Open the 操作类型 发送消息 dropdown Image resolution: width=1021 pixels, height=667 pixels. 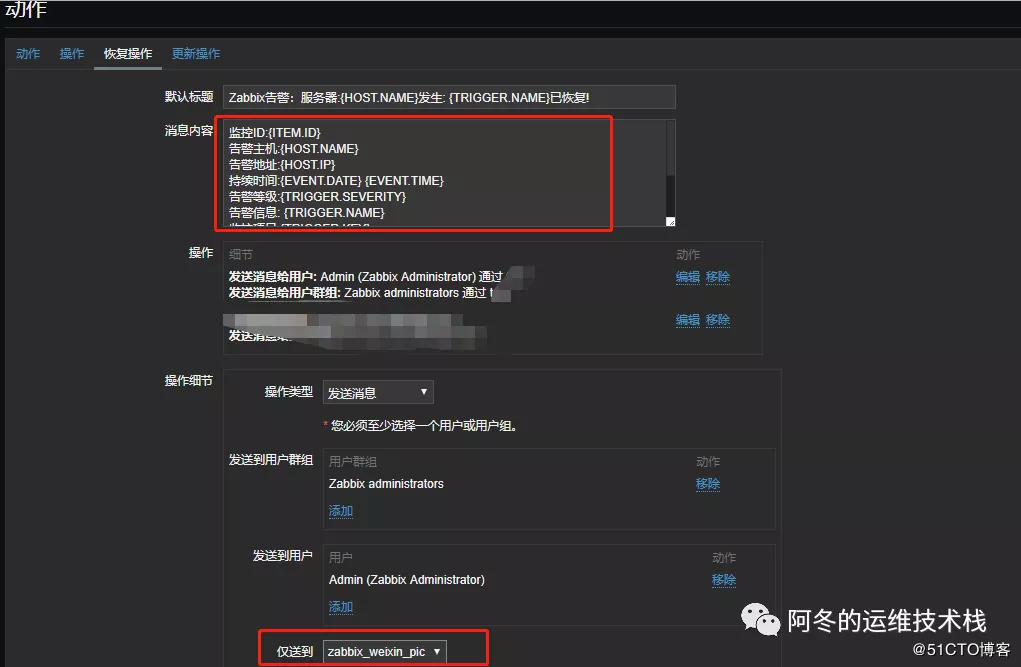(378, 393)
